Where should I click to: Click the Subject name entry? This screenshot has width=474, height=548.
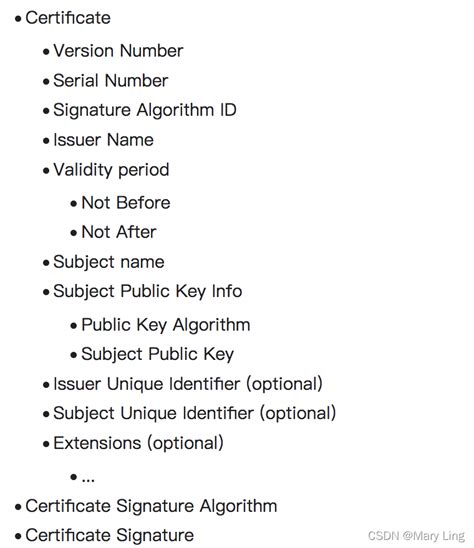pyautogui.click(x=109, y=262)
